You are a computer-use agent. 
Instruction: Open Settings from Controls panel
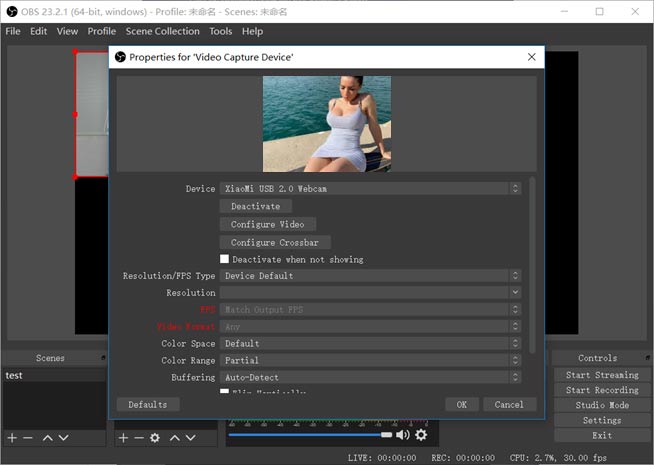[602, 420]
